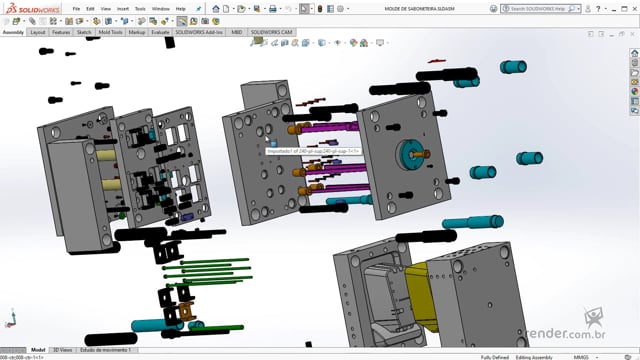Toggle the pushpin to keep menu visible
Viewport: 640px width, 360px height.
pyautogui.click(x=199, y=9)
